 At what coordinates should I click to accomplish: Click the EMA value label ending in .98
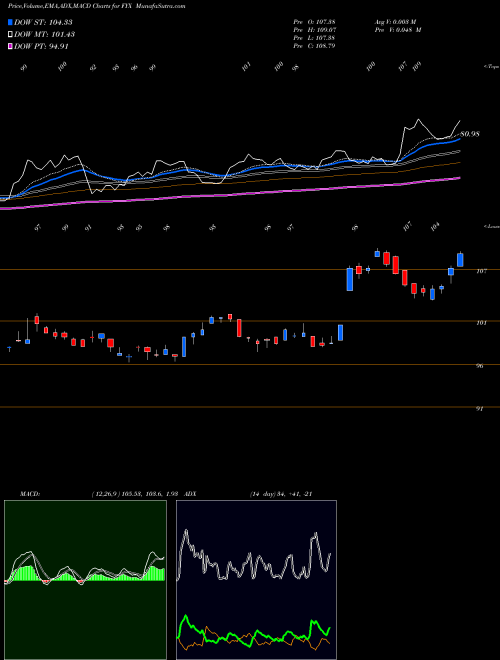pyautogui.click(x=470, y=134)
